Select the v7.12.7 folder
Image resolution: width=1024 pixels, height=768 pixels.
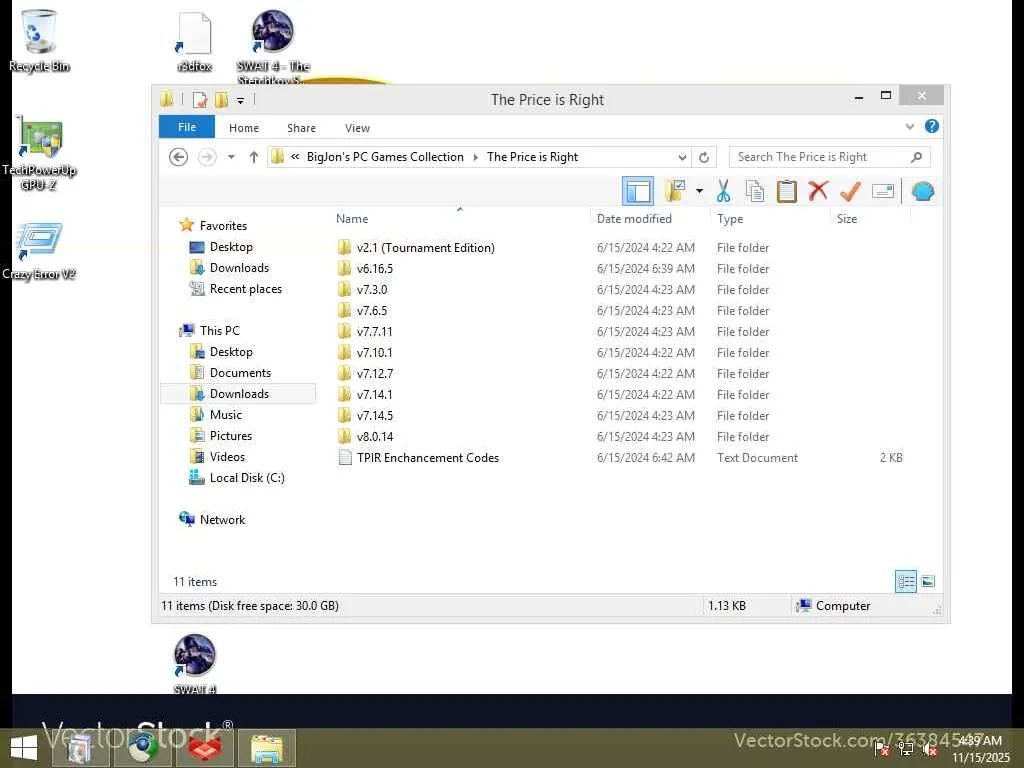(x=375, y=374)
